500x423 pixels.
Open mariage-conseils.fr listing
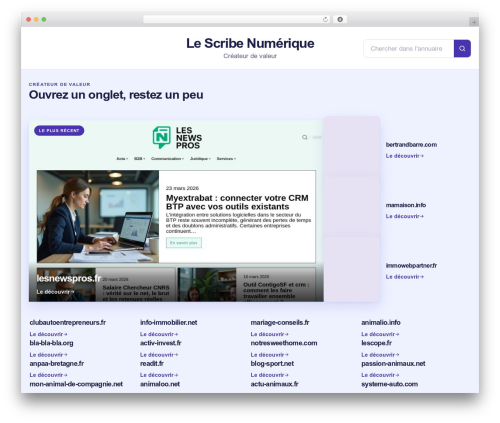pyautogui.click(x=280, y=322)
